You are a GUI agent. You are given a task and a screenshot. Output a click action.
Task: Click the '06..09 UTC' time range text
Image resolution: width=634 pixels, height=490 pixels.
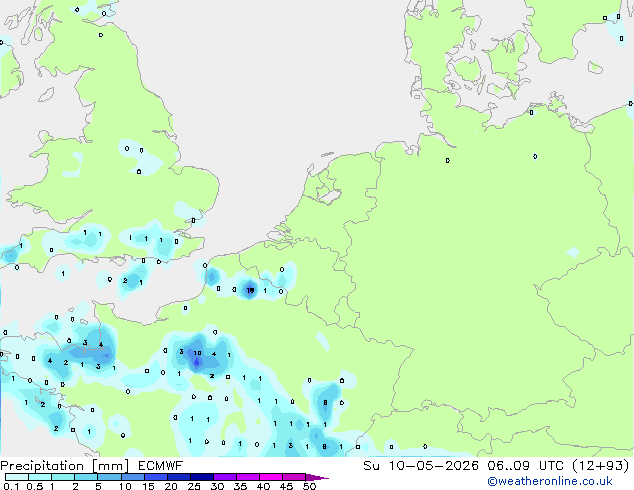click(x=526, y=466)
